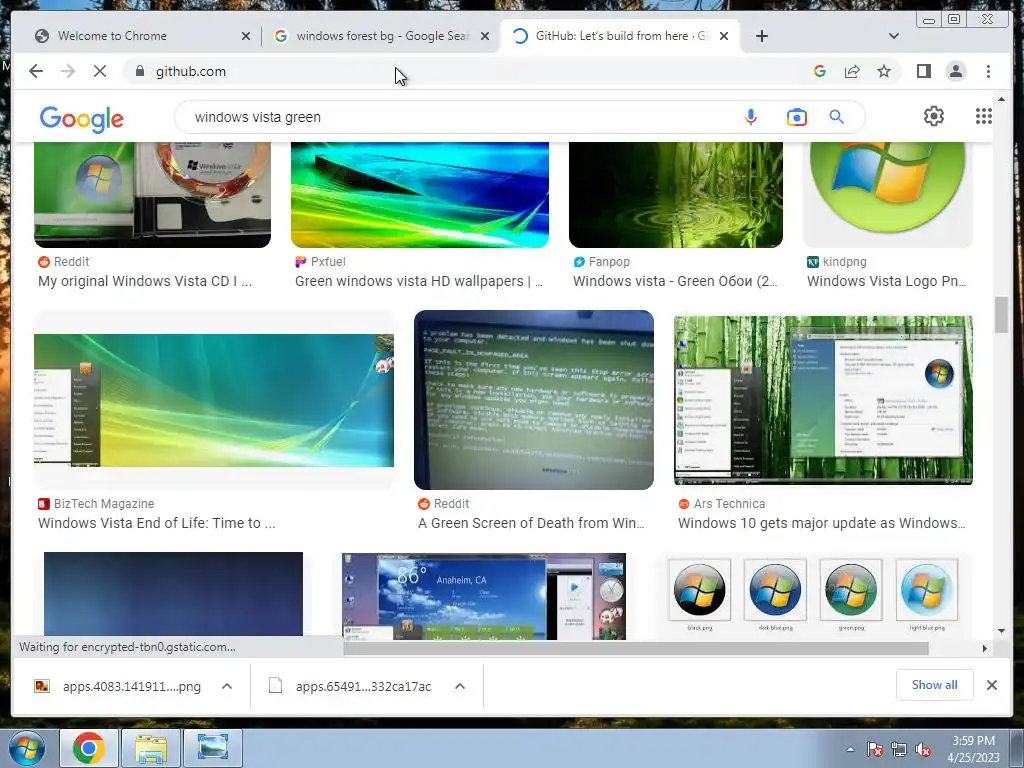Open the Windows Start menu
The image size is (1024, 768).
pyautogui.click(x=27, y=748)
